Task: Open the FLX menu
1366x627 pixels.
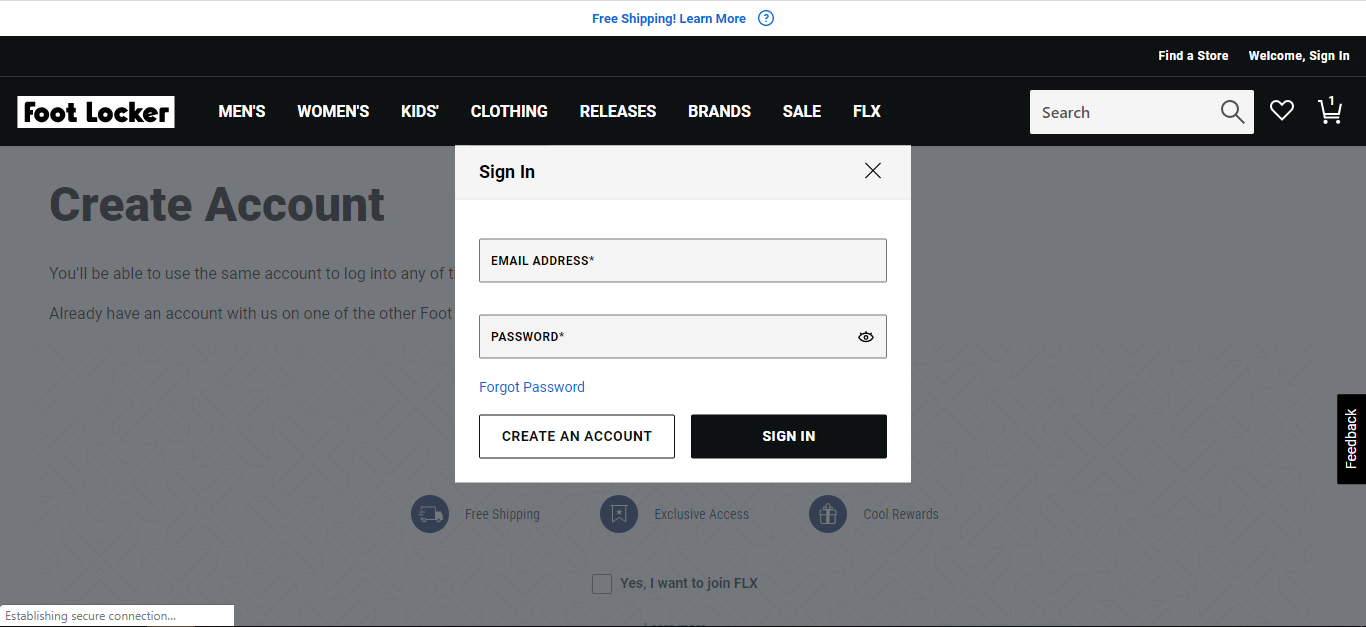Action: 867,111
